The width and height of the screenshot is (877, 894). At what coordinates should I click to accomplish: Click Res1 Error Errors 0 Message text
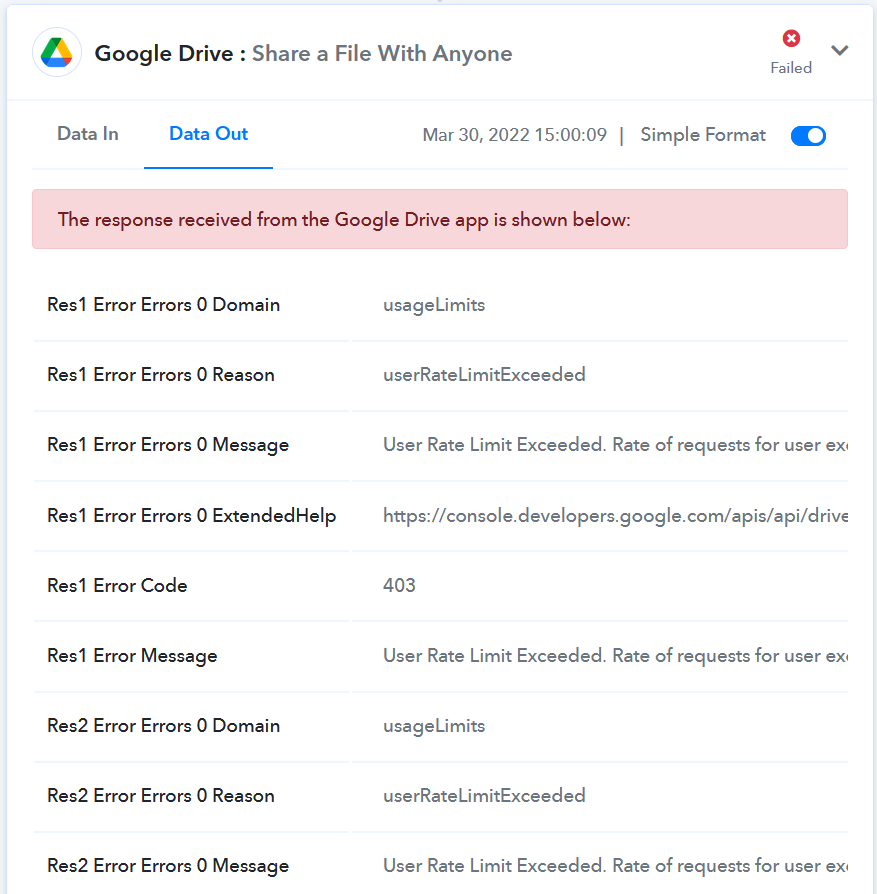click(168, 445)
